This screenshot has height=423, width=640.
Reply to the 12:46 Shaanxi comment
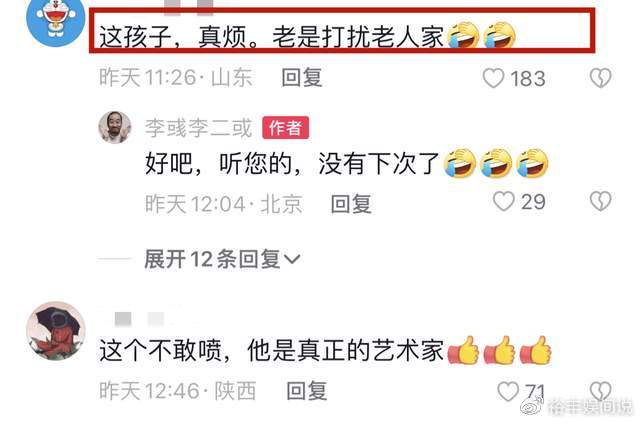tap(307, 391)
